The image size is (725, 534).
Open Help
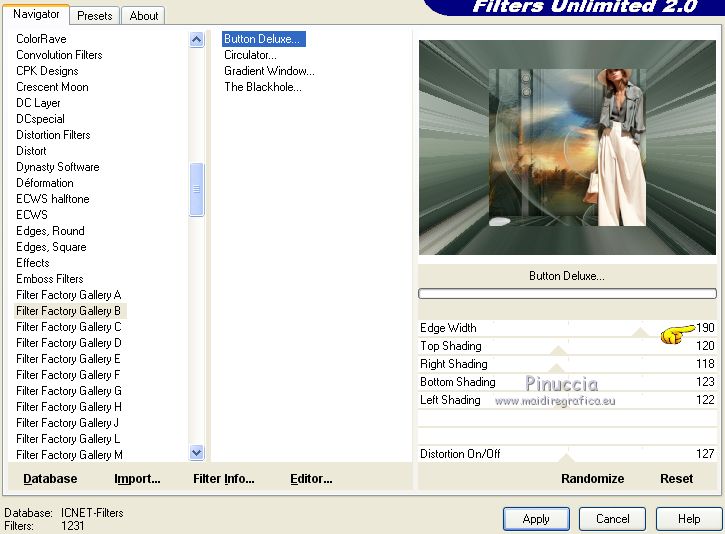pos(689,519)
